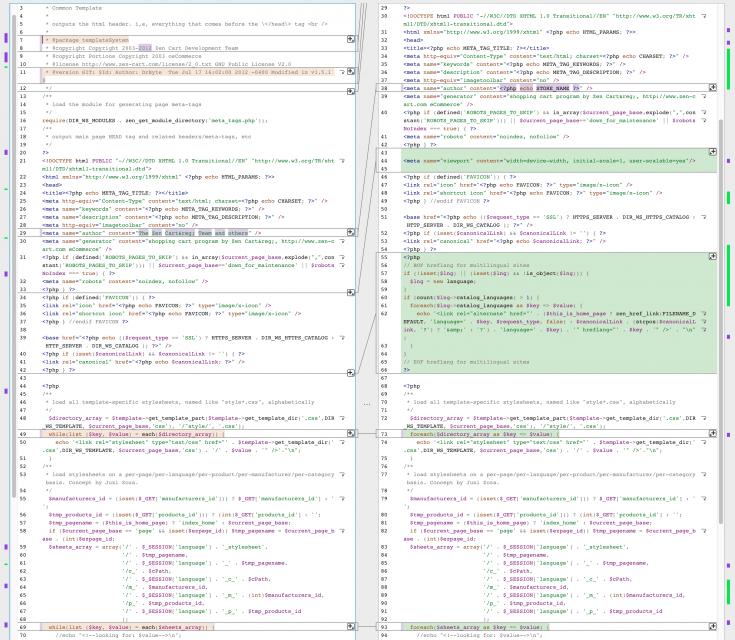Click left pane while-loop line 49 text

tap(135, 434)
